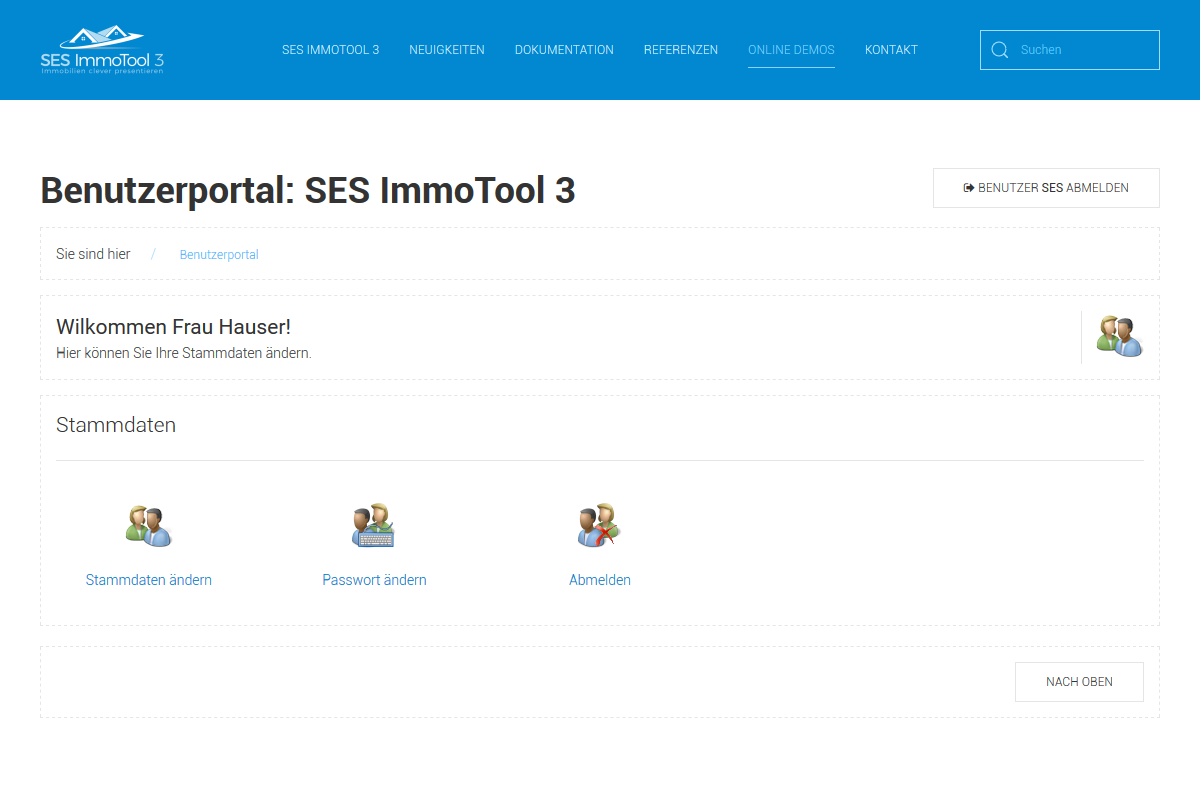
Task: Open the DOKUMENTATION menu item
Action: click(564, 50)
